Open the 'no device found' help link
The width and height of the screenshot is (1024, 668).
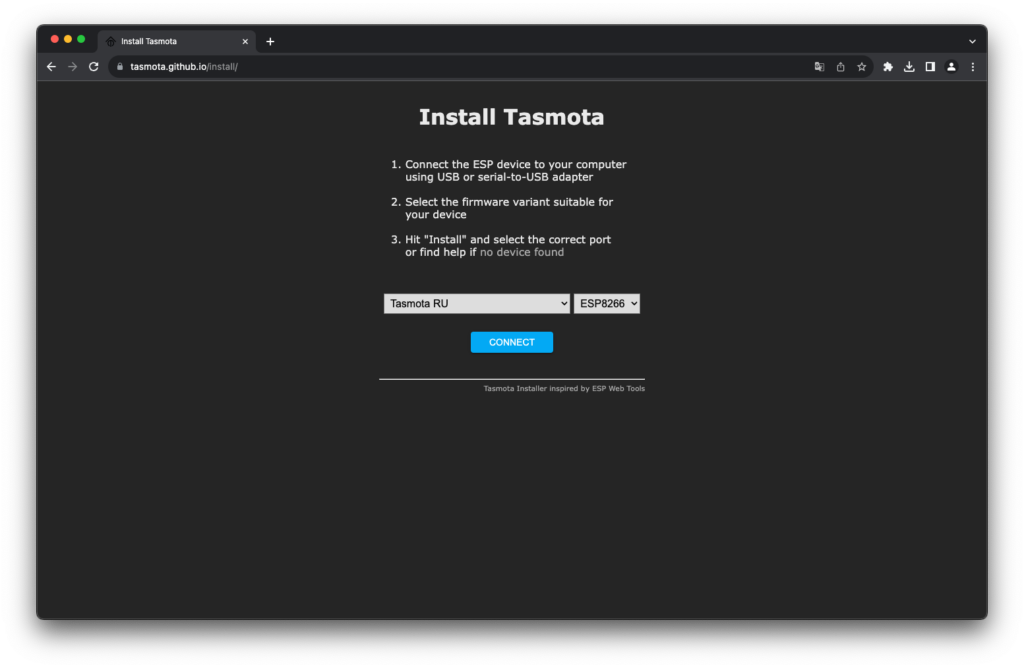coord(522,252)
